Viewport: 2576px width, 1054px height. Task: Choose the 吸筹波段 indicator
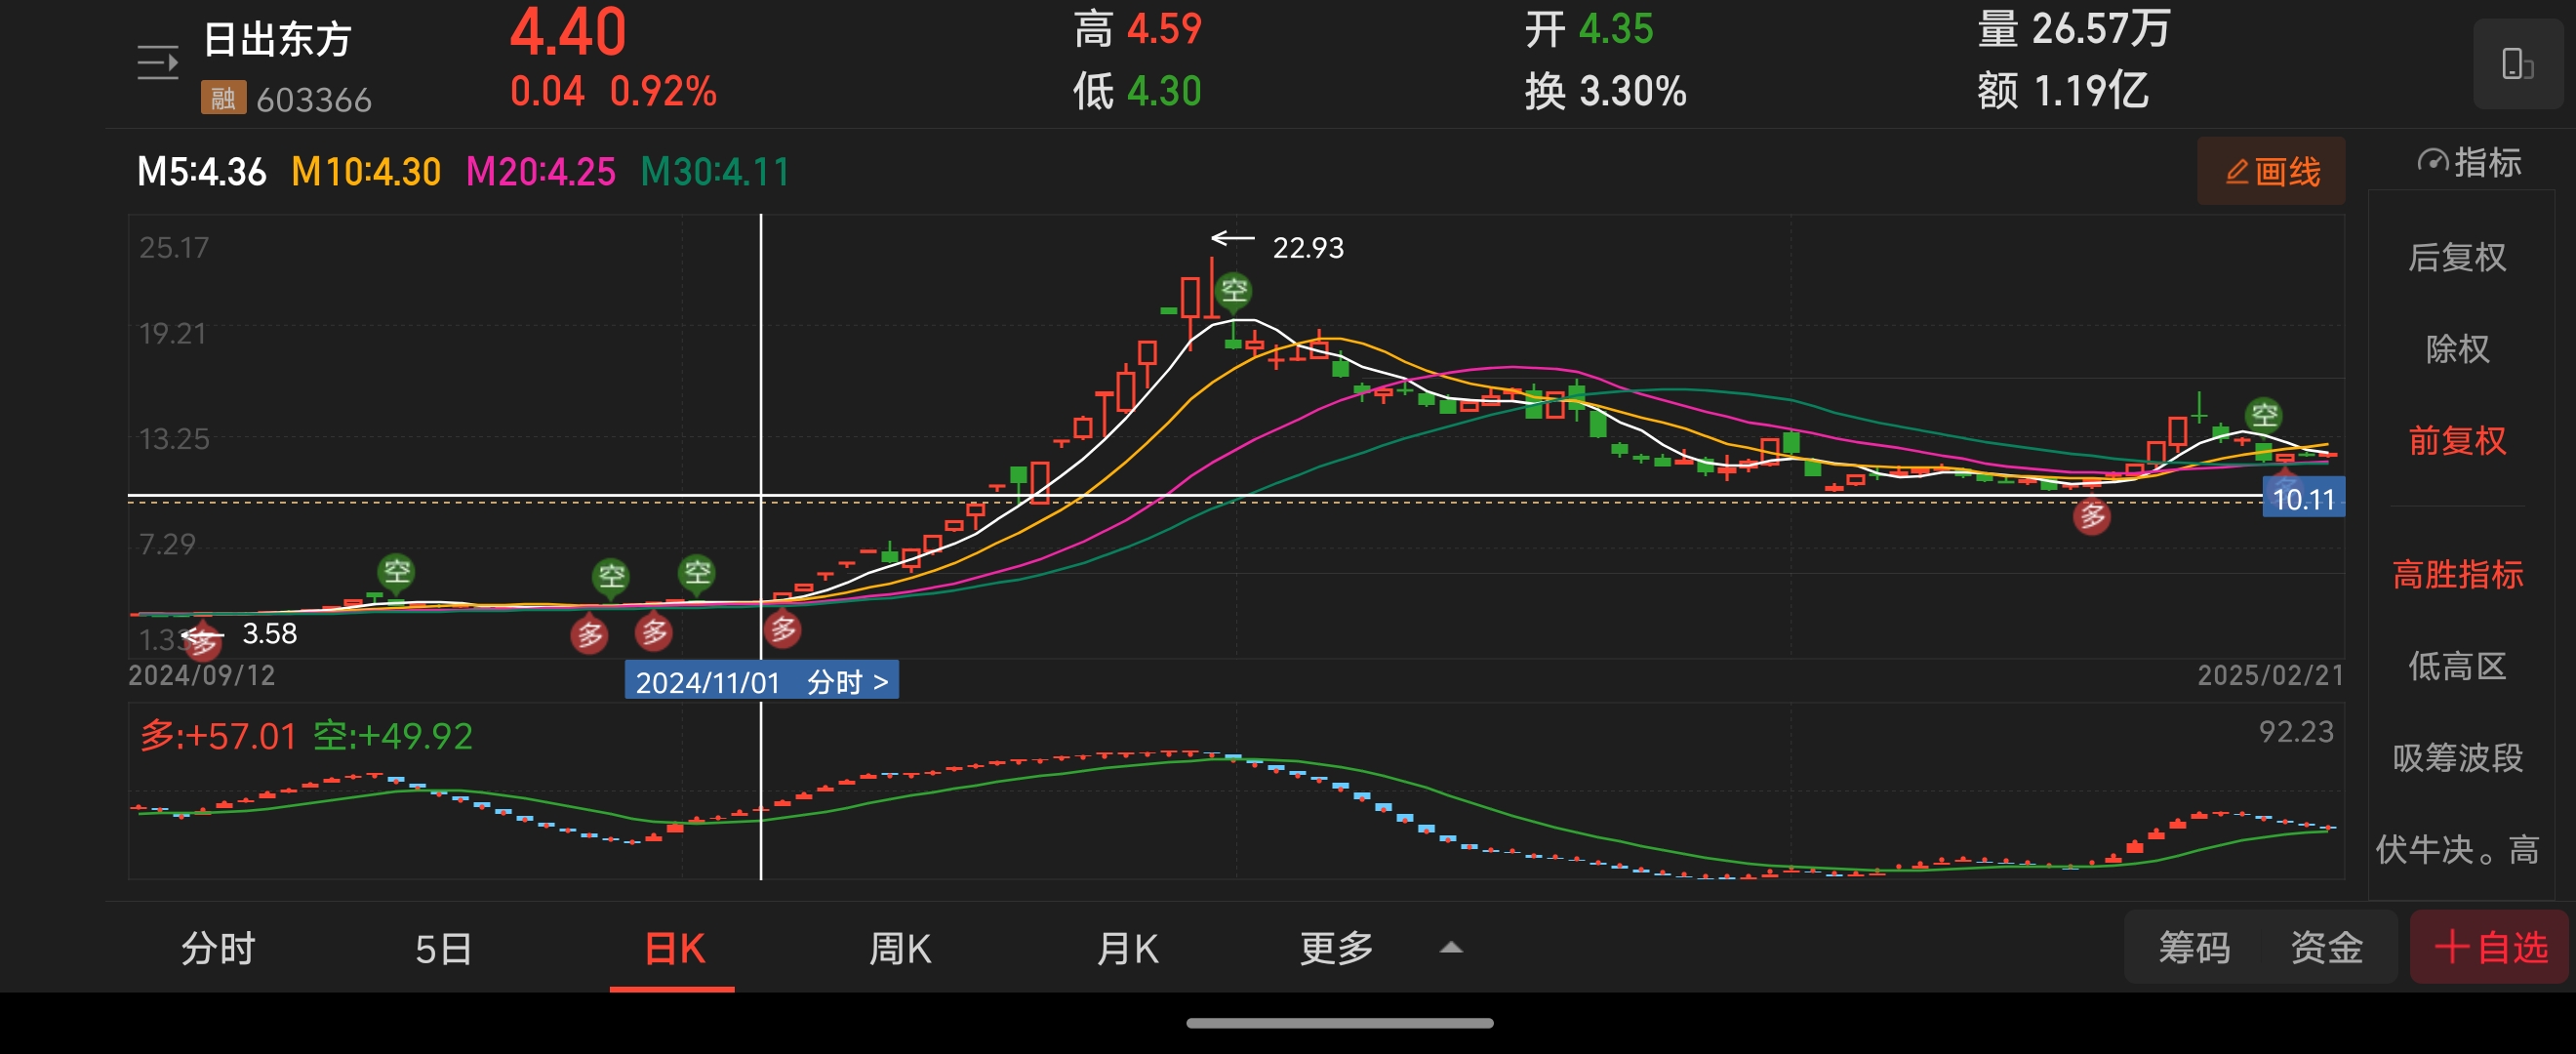2457,758
